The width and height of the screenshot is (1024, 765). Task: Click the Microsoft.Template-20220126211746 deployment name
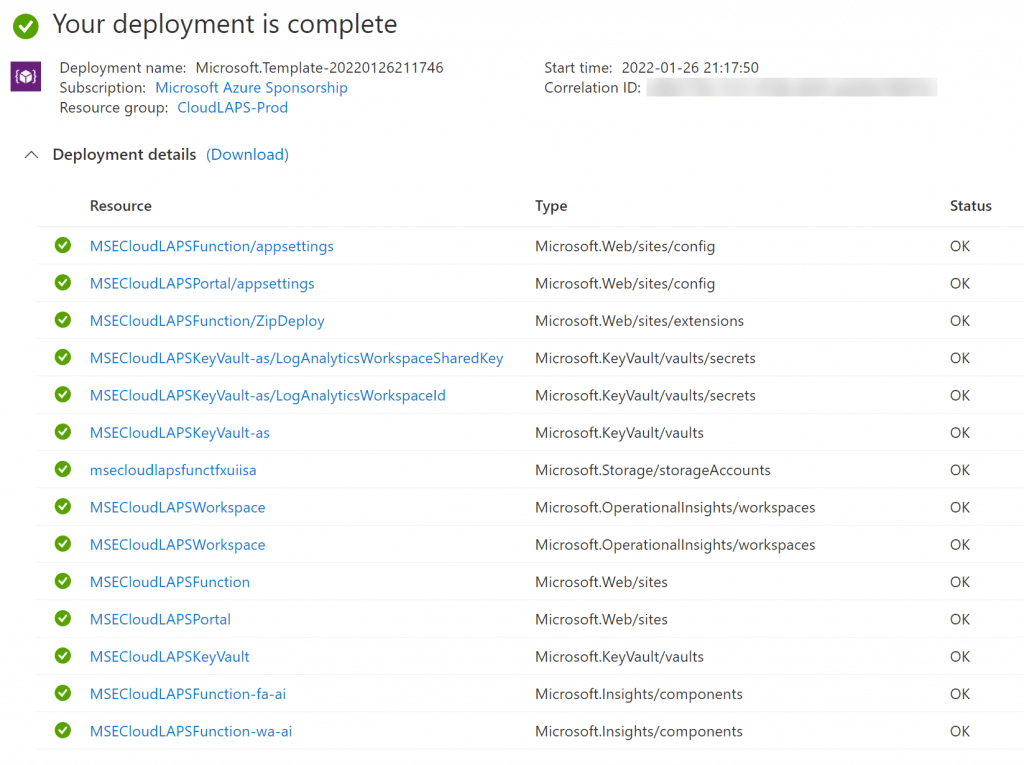(319, 67)
